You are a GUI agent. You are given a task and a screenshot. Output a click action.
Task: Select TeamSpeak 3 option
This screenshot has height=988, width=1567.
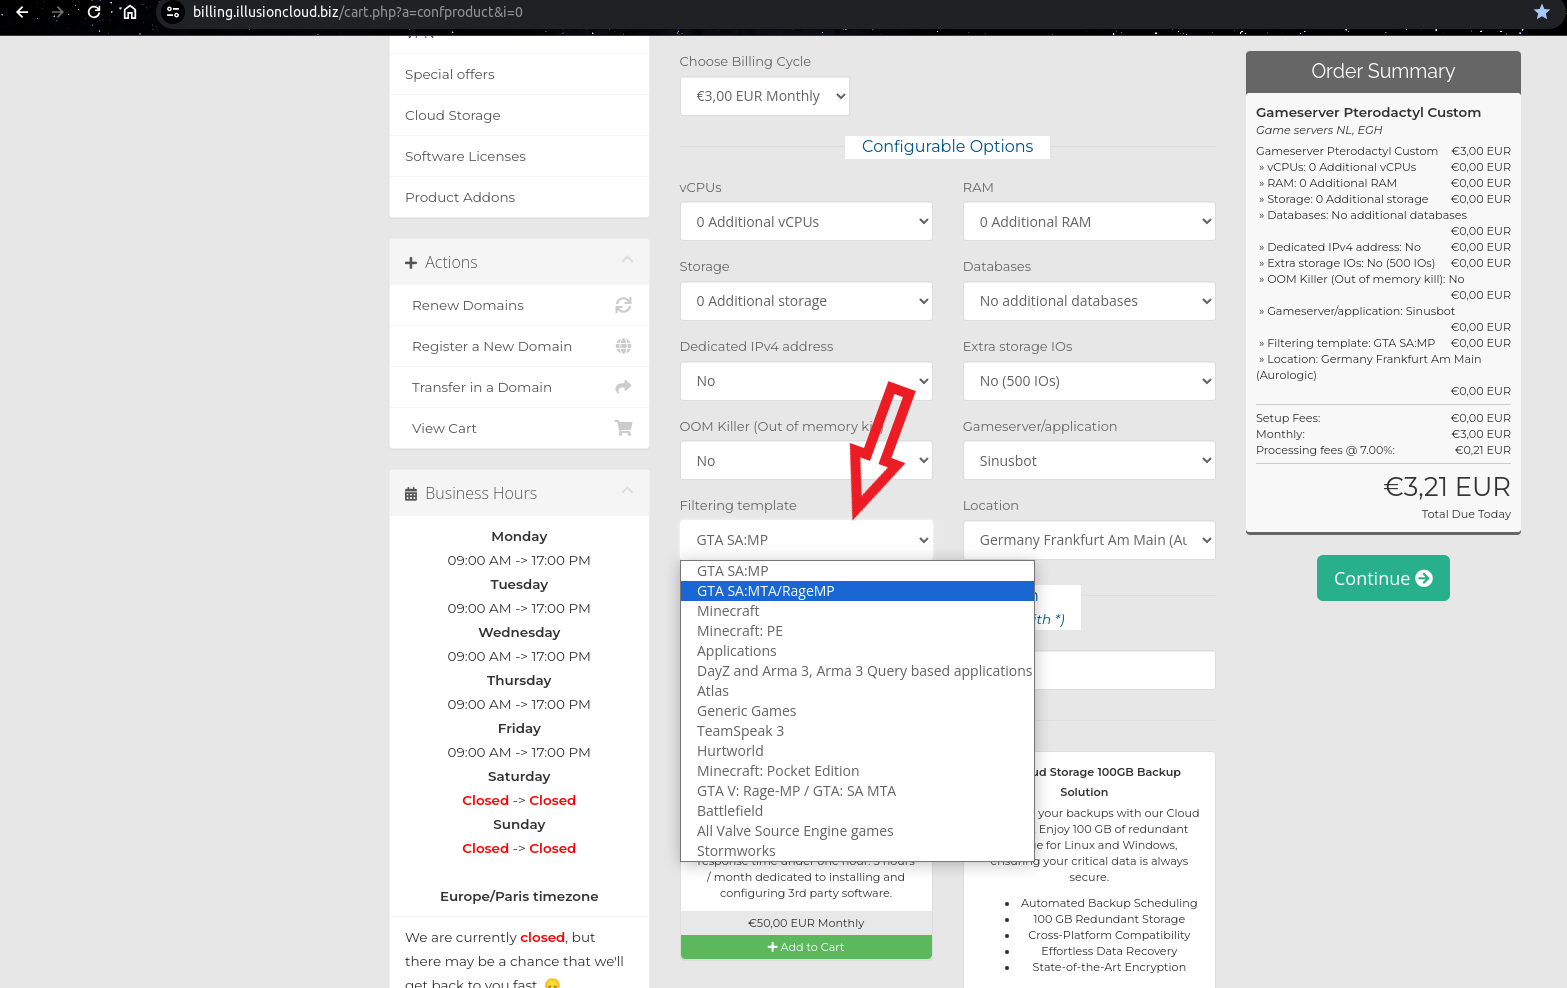[x=857, y=731]
